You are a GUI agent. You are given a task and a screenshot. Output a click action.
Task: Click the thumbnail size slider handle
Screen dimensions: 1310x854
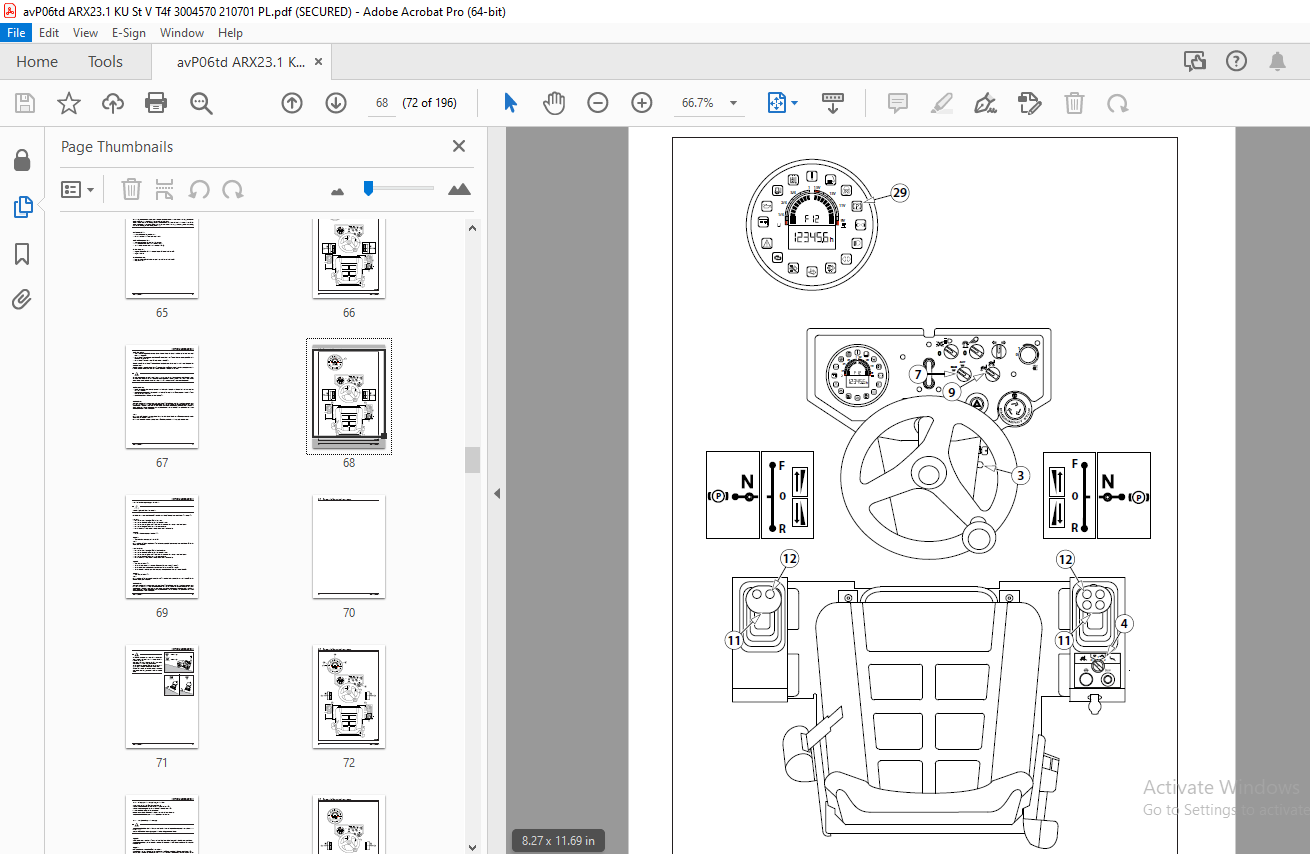(x=368, y=187)
